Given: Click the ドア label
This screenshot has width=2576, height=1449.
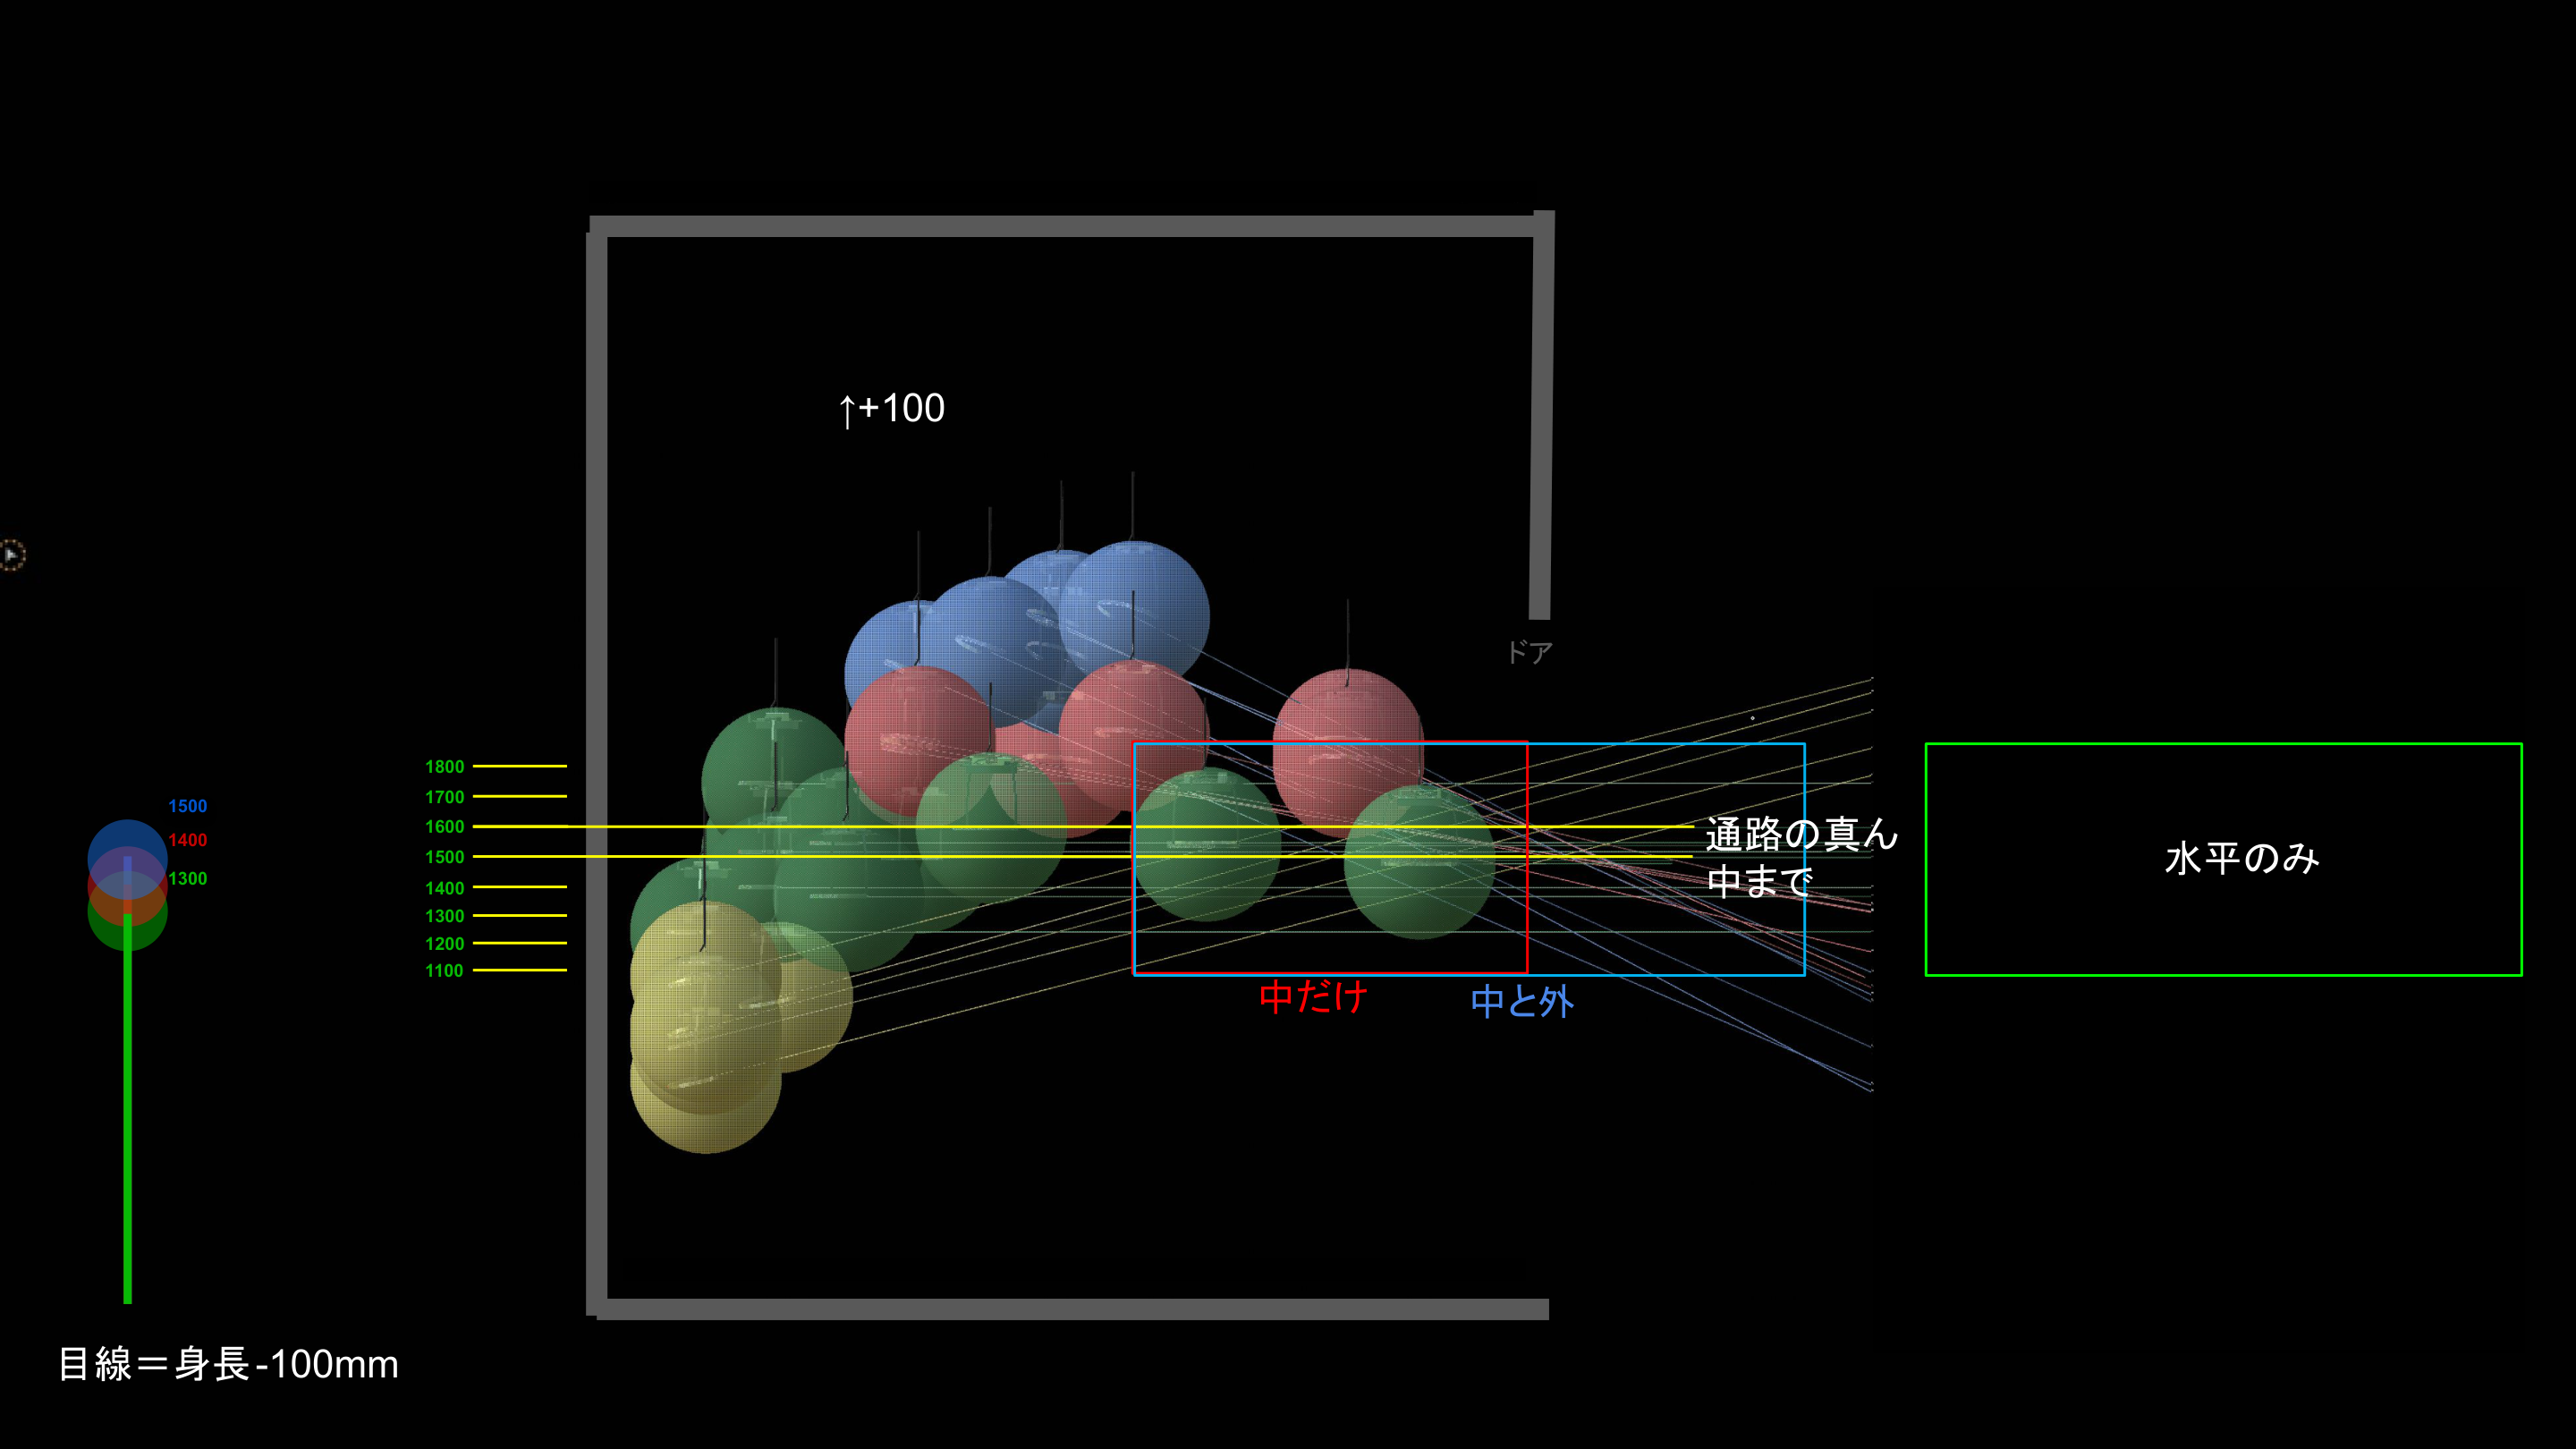Looking at the screenshot, I should click(x=1529, y=653).
